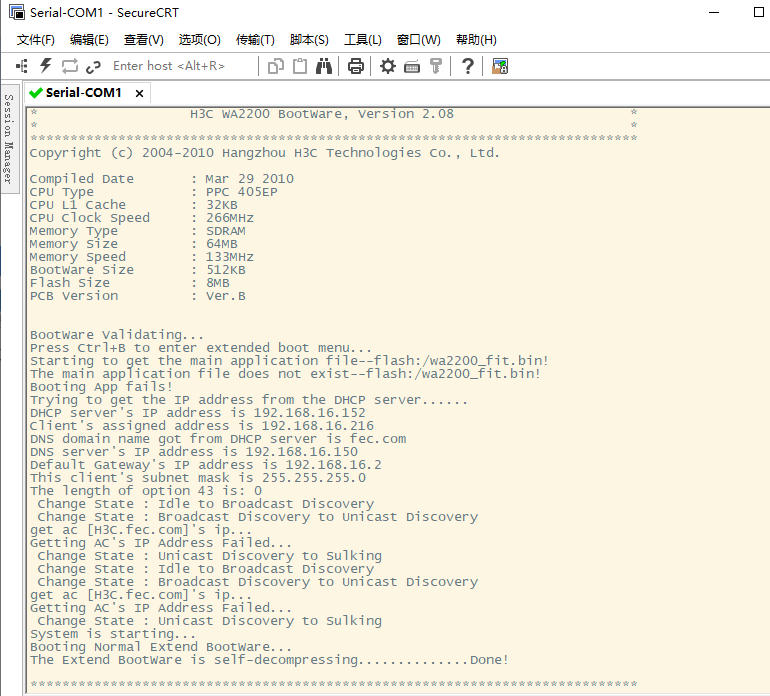Open the 文件(F) menu
Screen dimensions: 770x696
tap(35, 40)
